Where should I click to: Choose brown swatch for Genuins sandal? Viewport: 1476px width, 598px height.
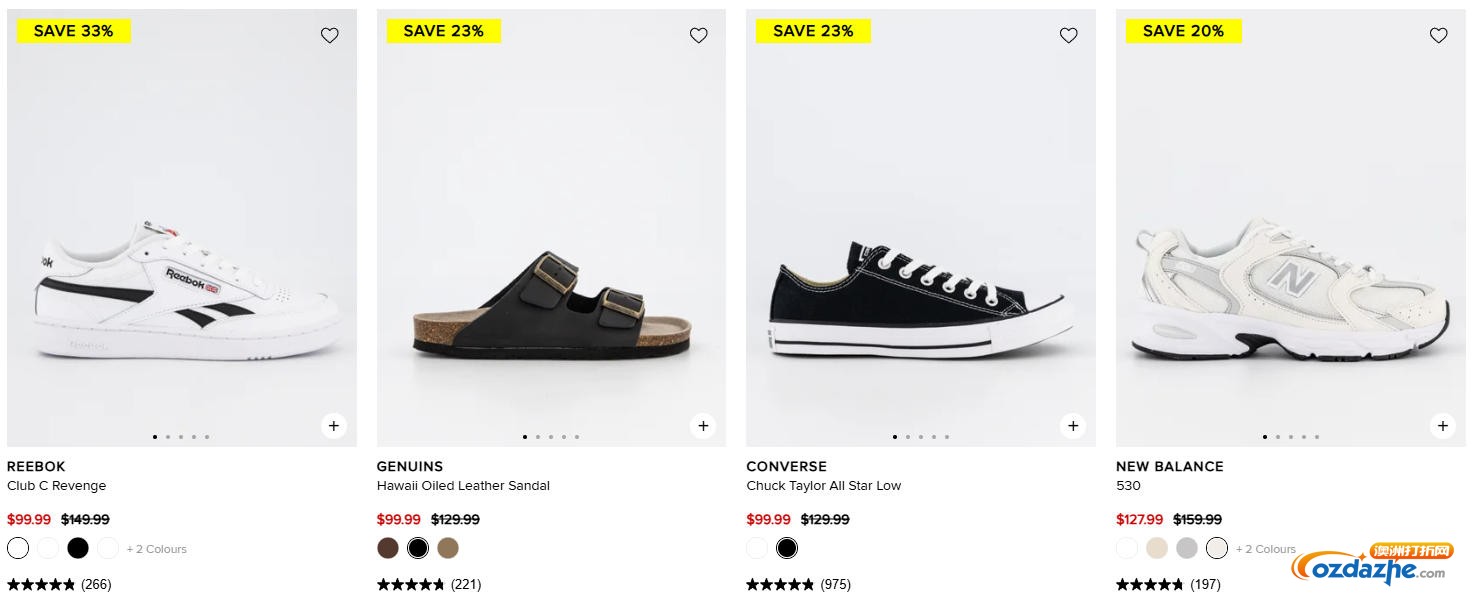(388, 548)
